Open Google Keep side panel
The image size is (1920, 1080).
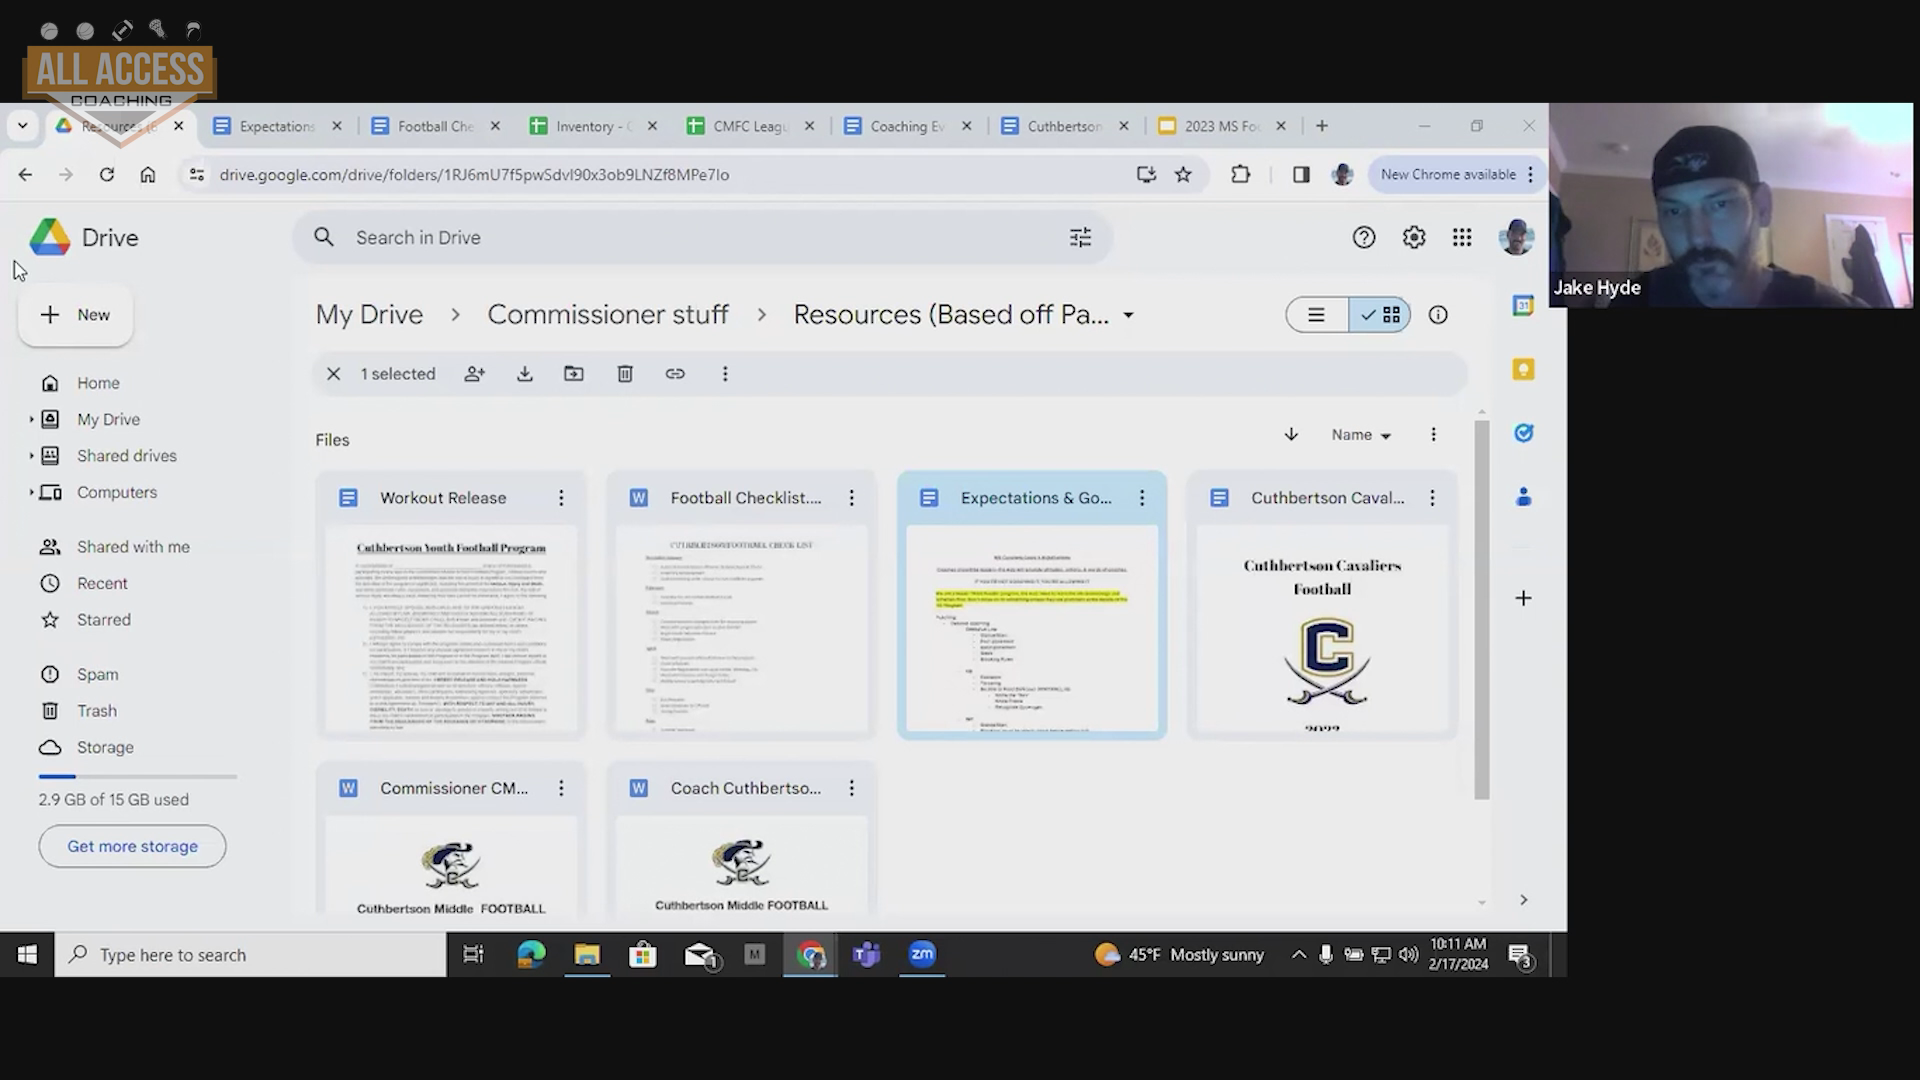tap(1523, 370)
